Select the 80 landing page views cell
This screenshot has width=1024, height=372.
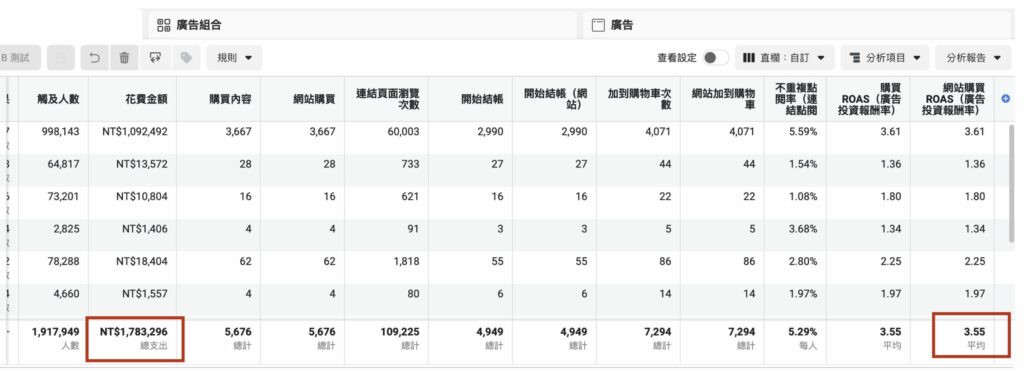(387, 301)
